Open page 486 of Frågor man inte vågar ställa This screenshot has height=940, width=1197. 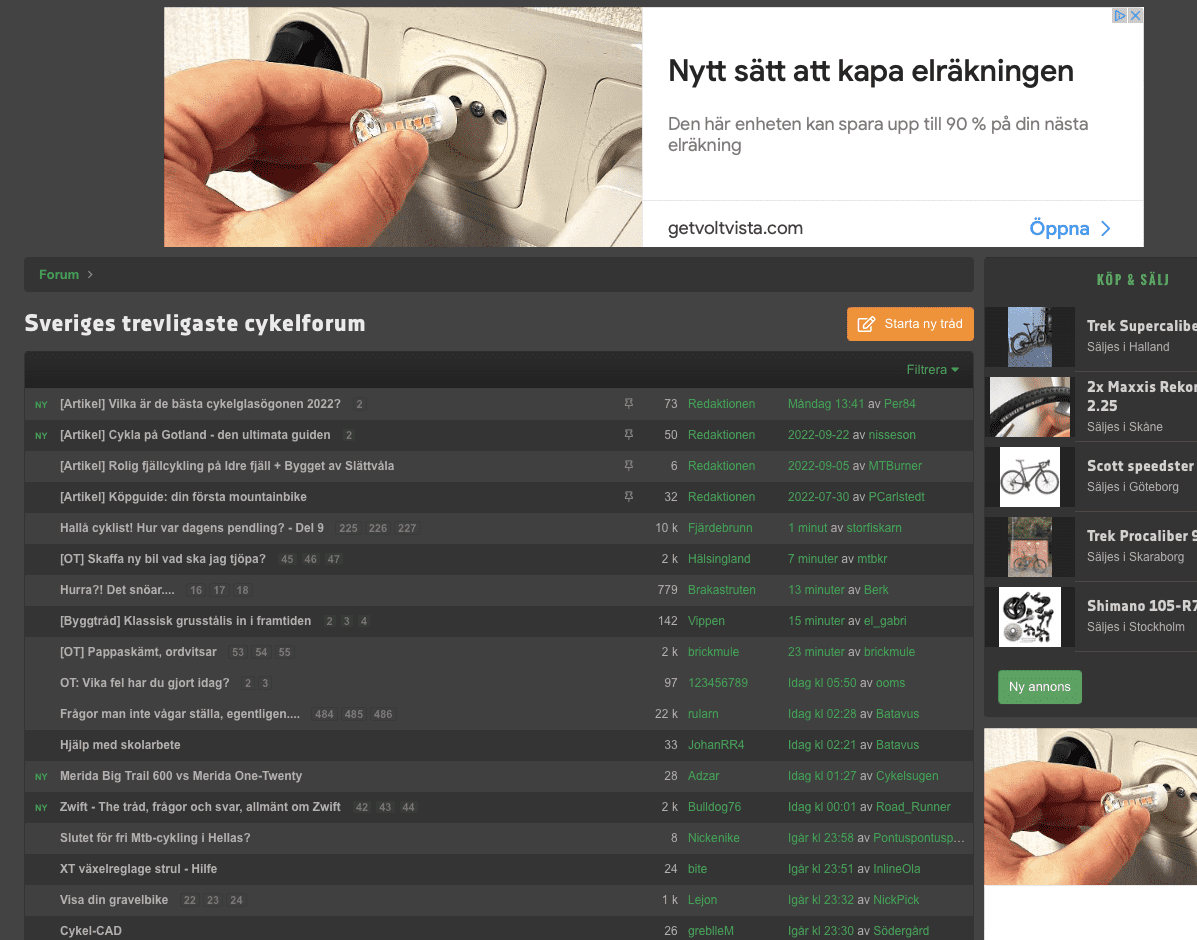click(x=383, y=714)
